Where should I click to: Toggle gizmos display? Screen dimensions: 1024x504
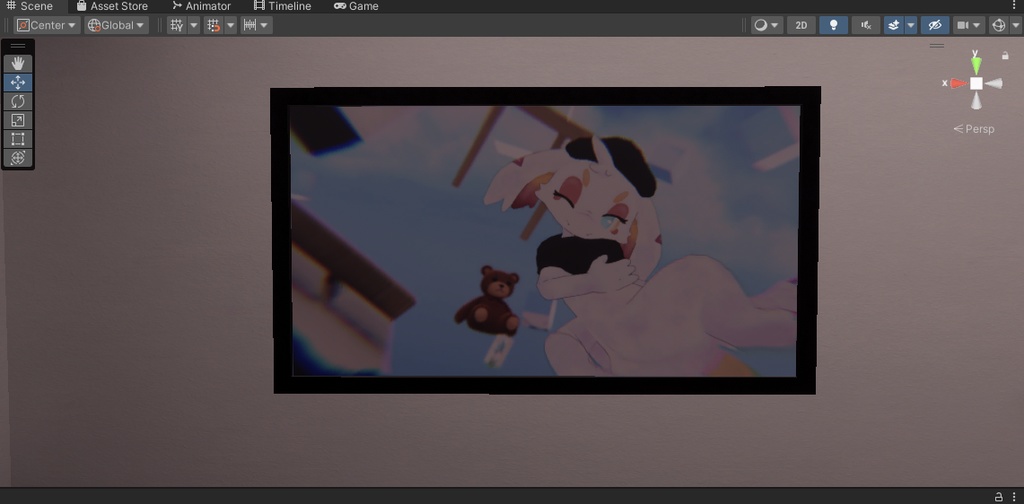999,25
